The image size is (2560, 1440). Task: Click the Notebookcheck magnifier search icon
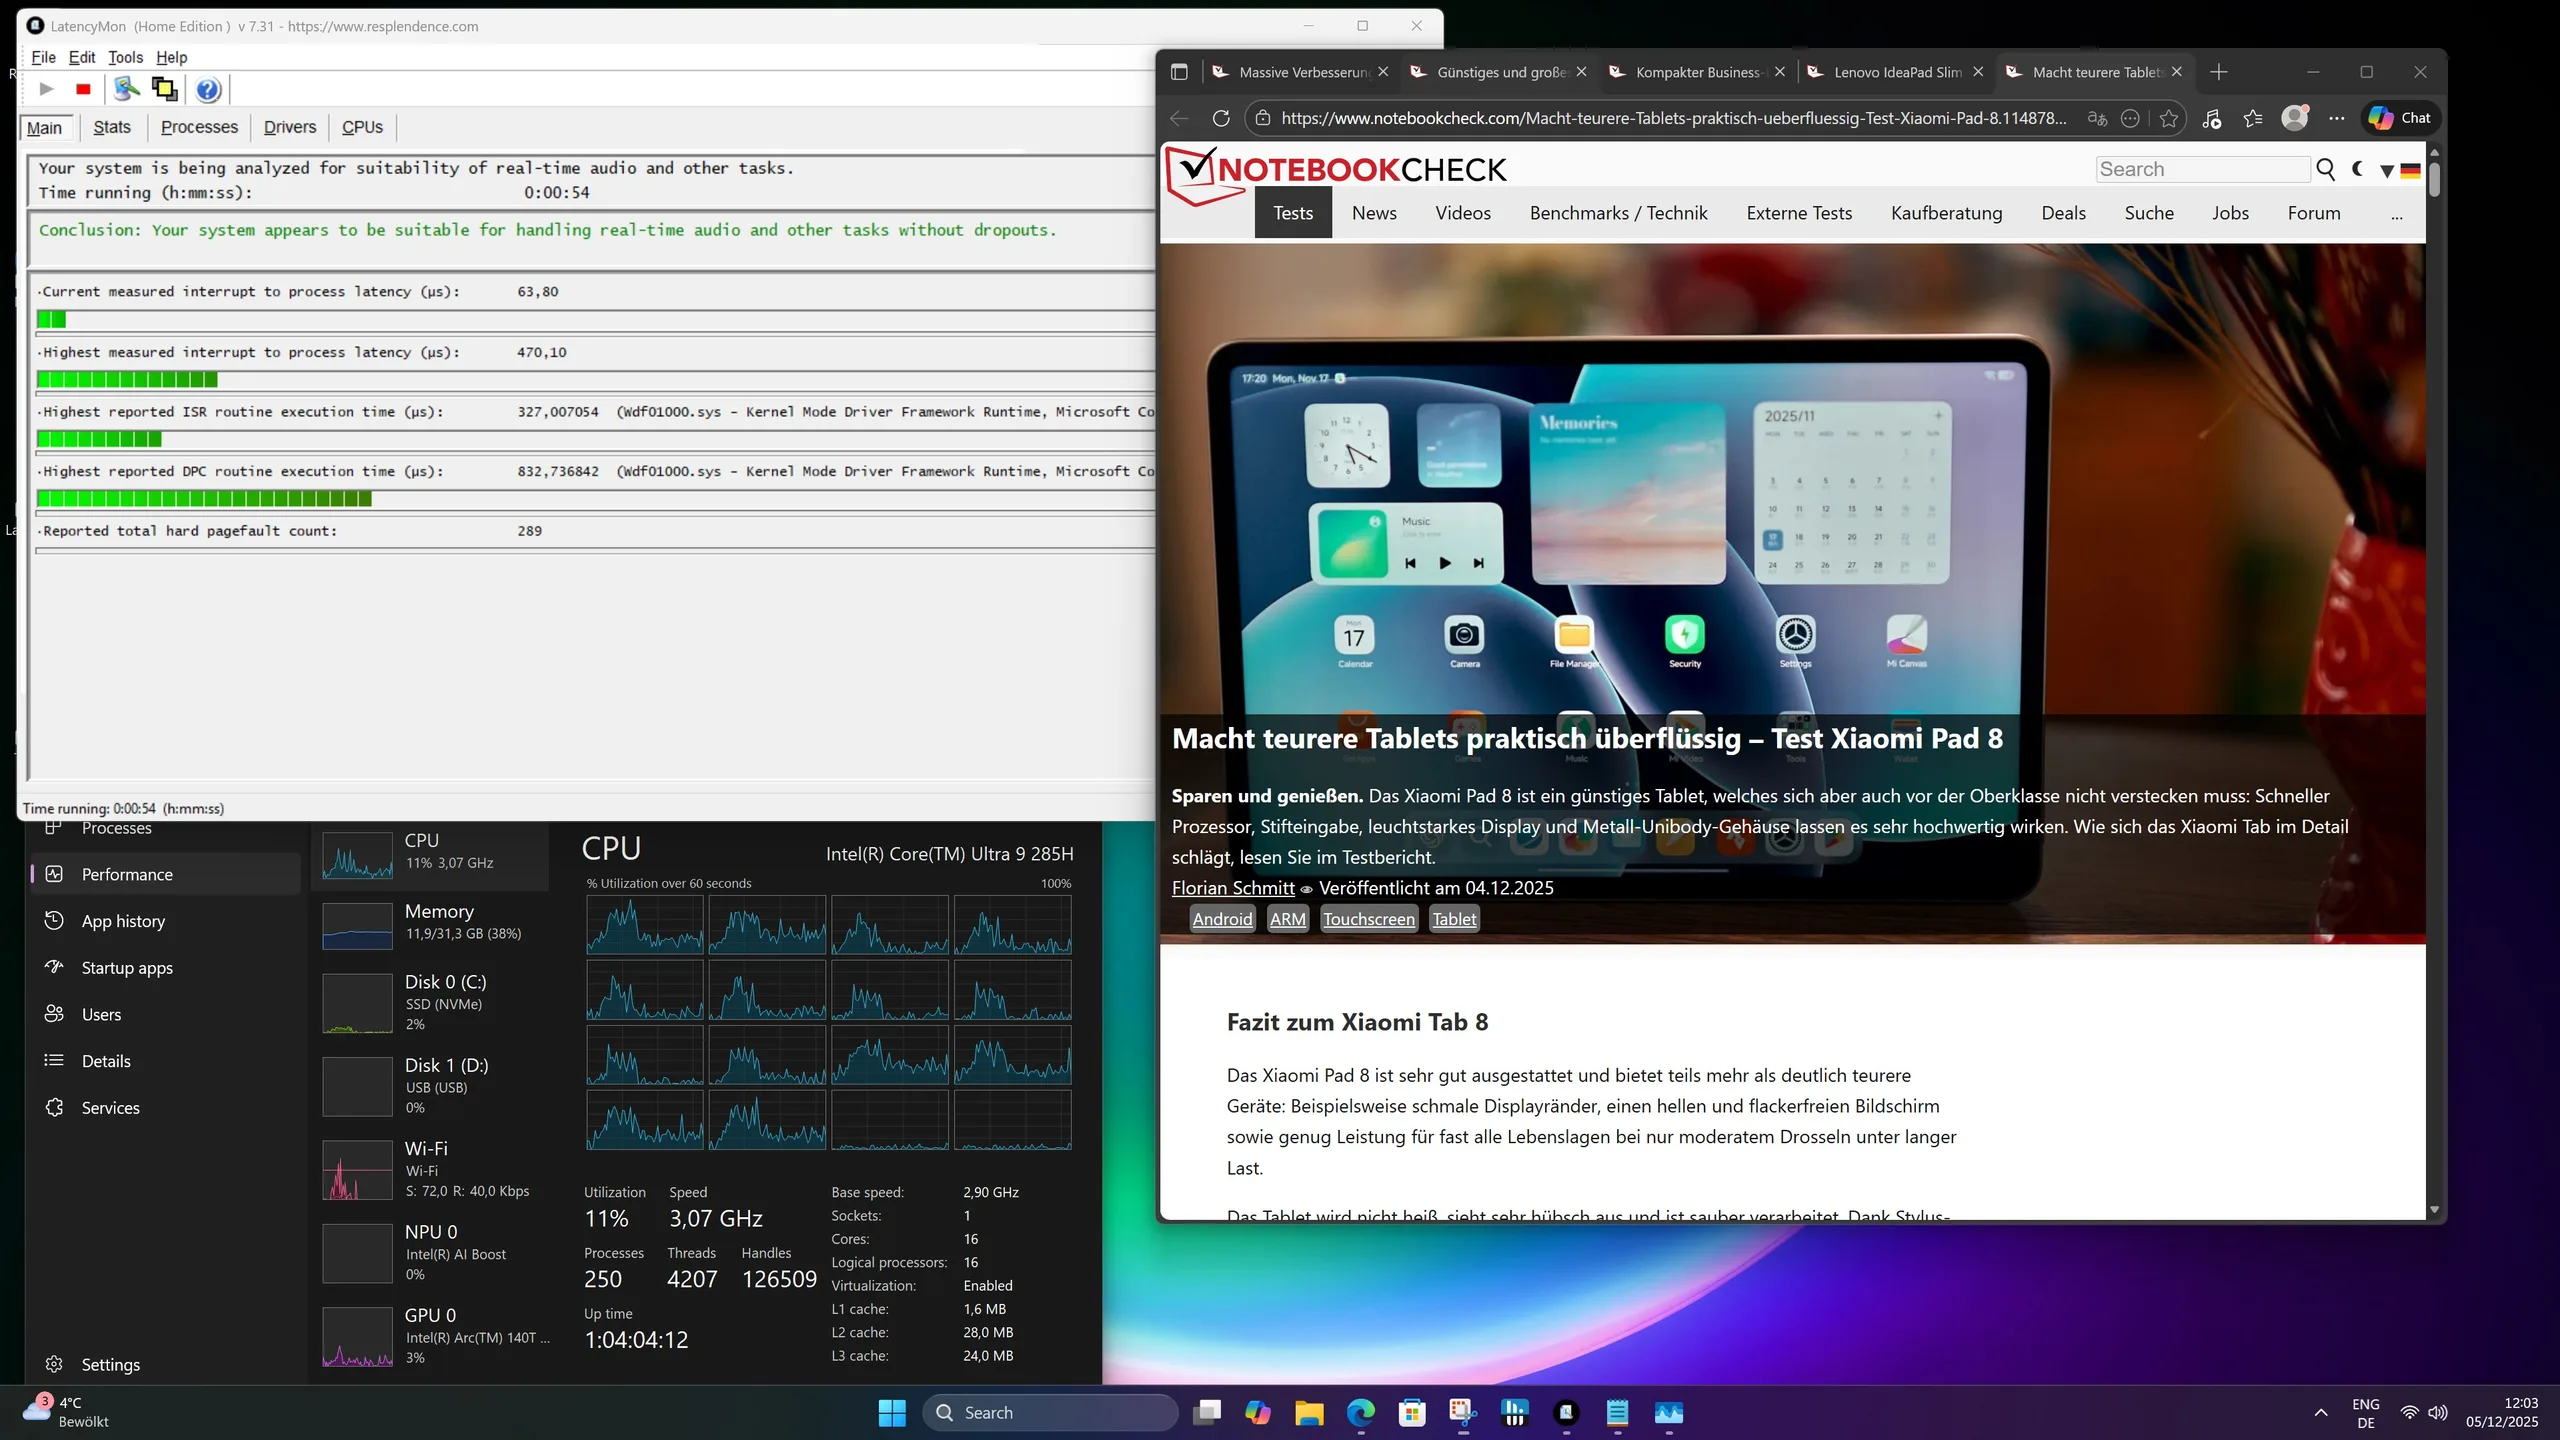click(2326, 170)
